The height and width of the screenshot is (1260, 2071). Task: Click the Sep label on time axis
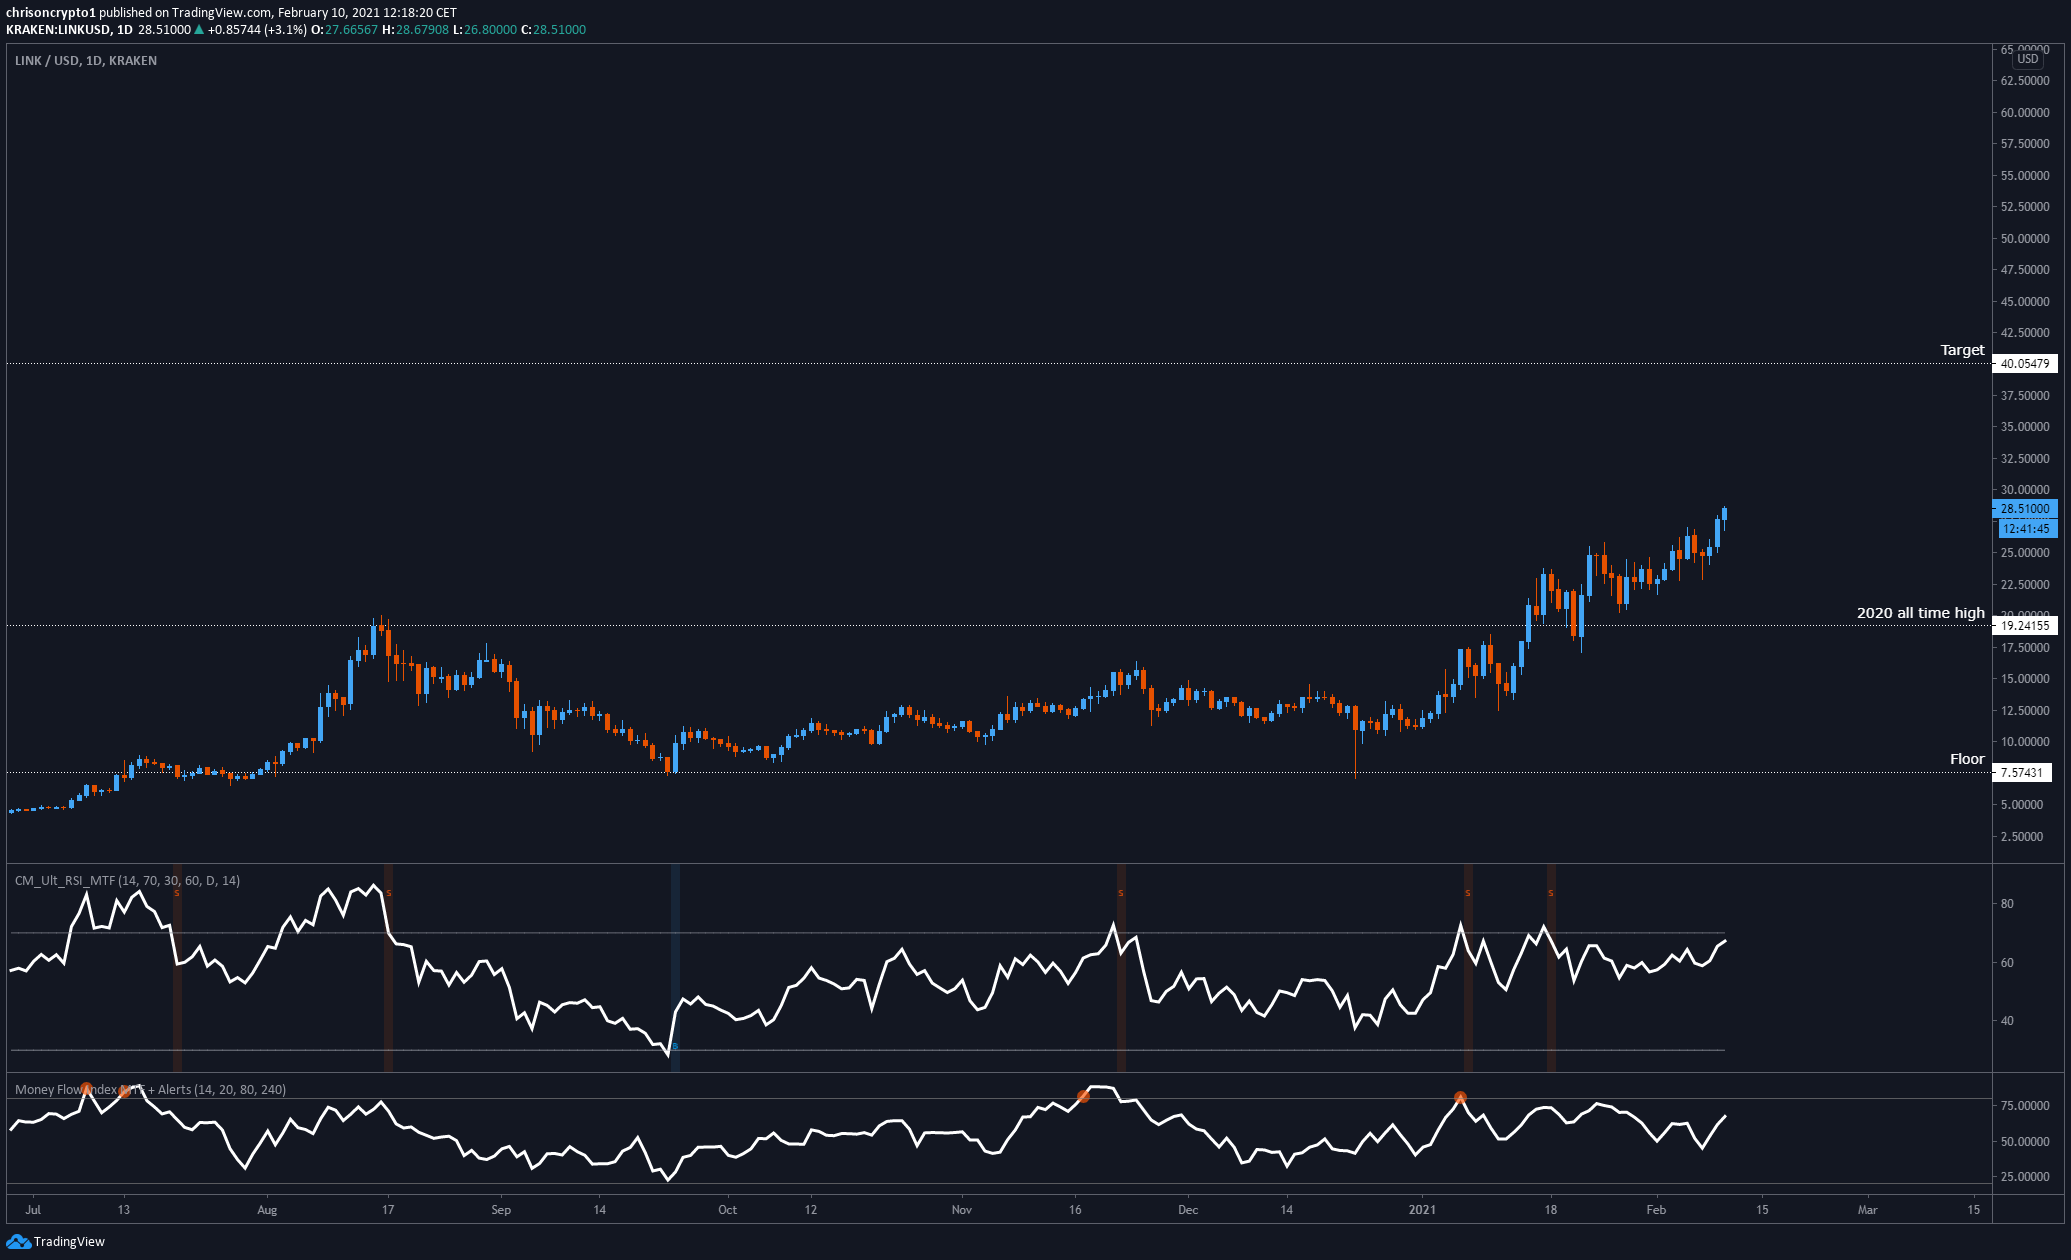pos(501,1210)
